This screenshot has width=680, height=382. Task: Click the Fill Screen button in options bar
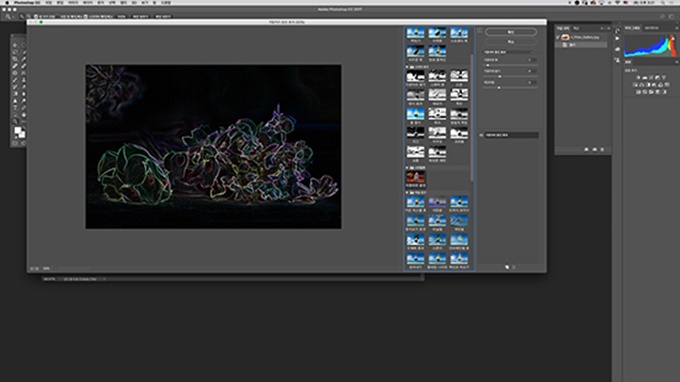tap(163, 16)
